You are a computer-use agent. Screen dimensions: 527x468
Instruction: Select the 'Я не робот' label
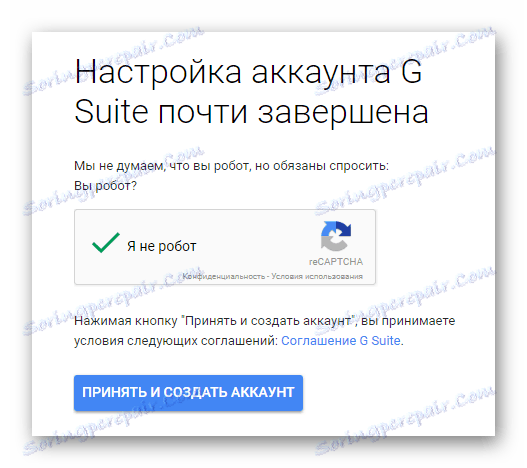point(162,246)
